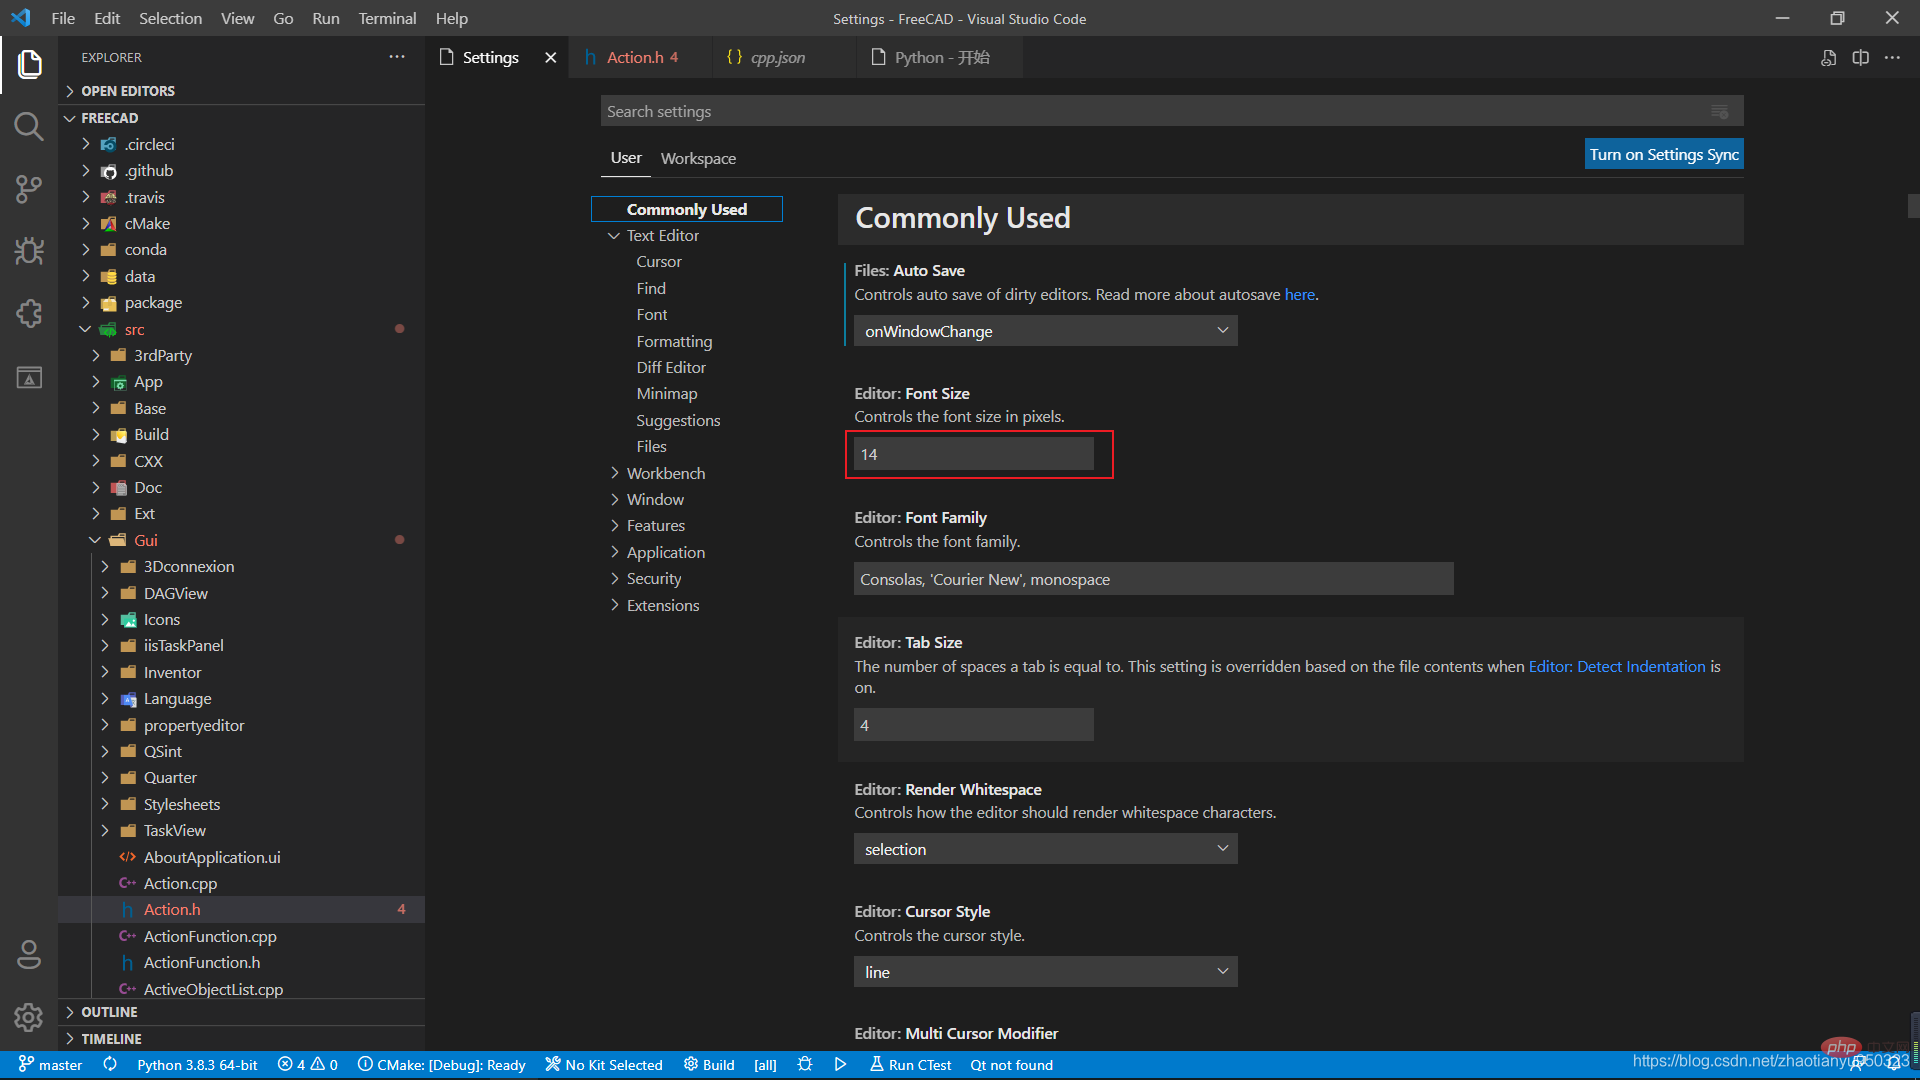Open the Terminal menu
Screen dimensions: 1920x1080
click(x=387, y=18)
